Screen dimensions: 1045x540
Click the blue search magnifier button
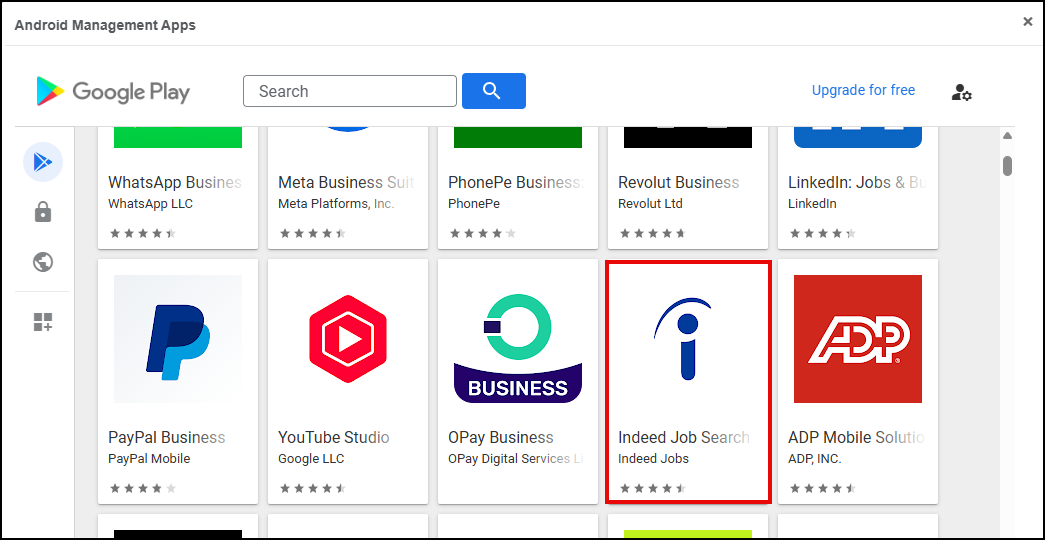pyautogui.click(x=493, y=91)
